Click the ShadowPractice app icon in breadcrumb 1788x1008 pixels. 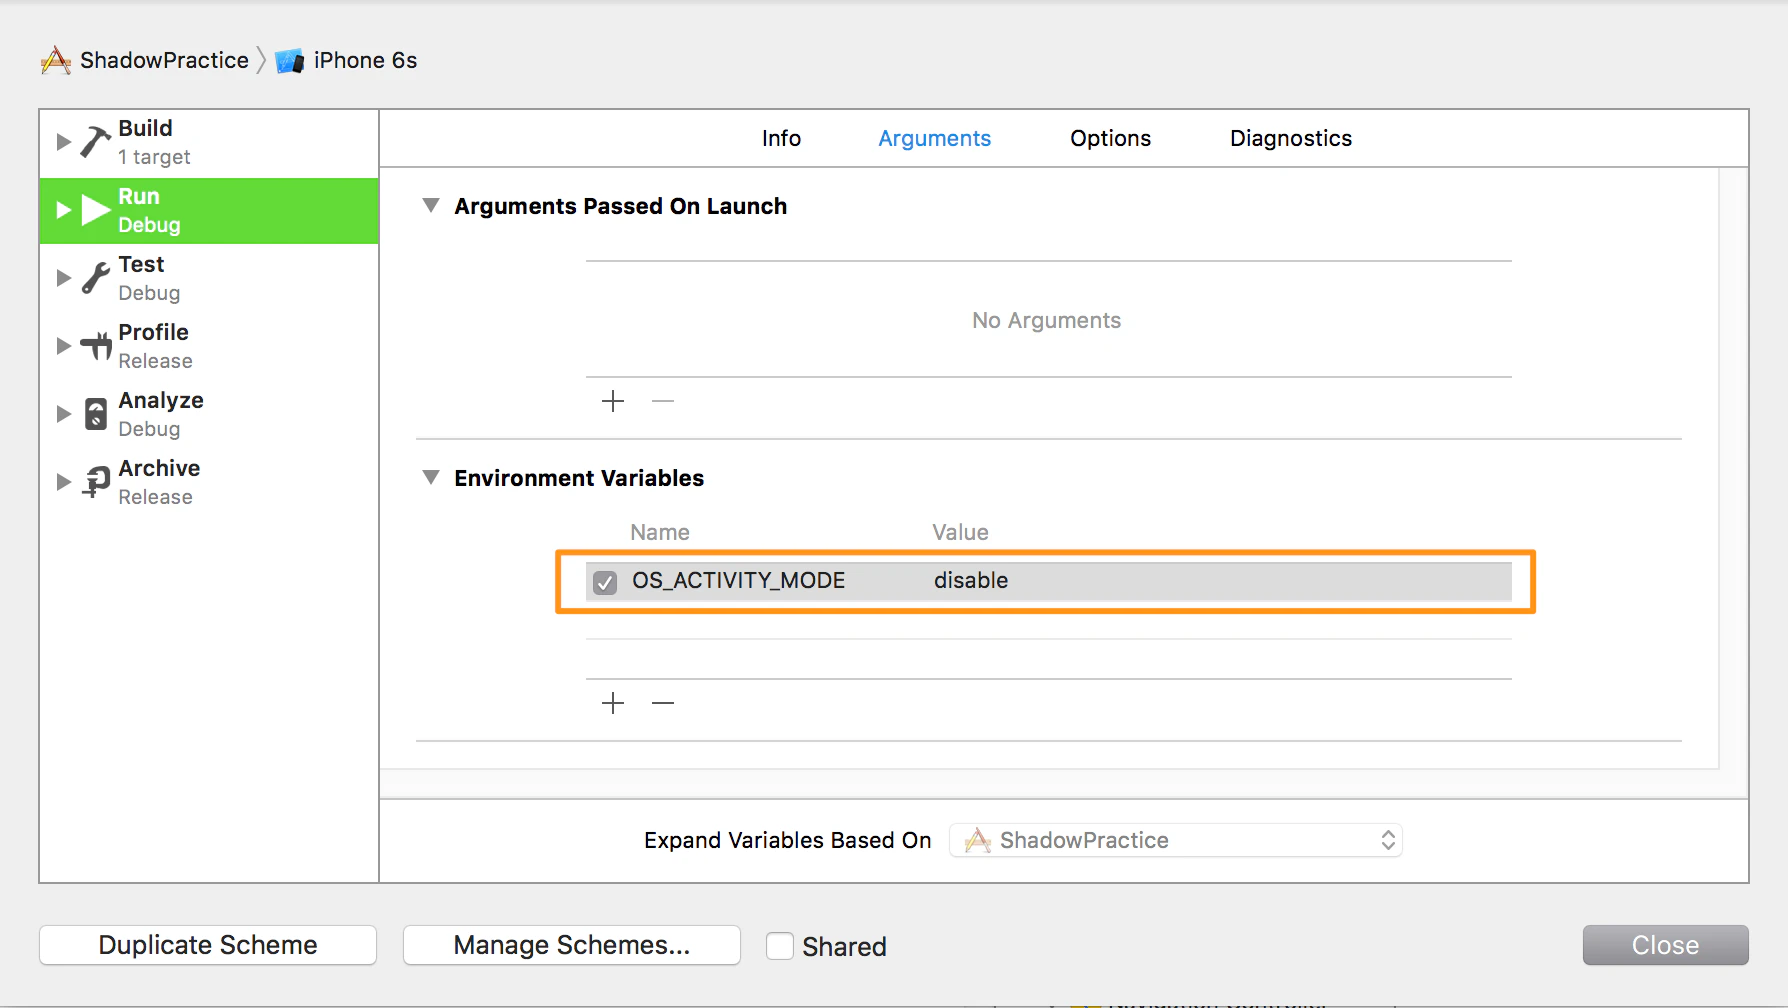point(56,61)
